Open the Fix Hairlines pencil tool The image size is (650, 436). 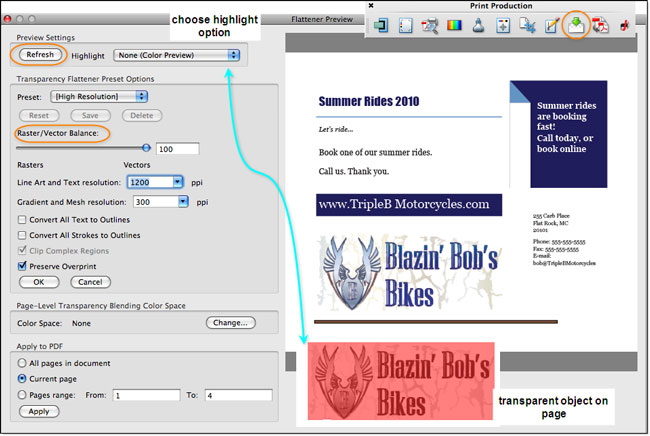pos(552,26)
